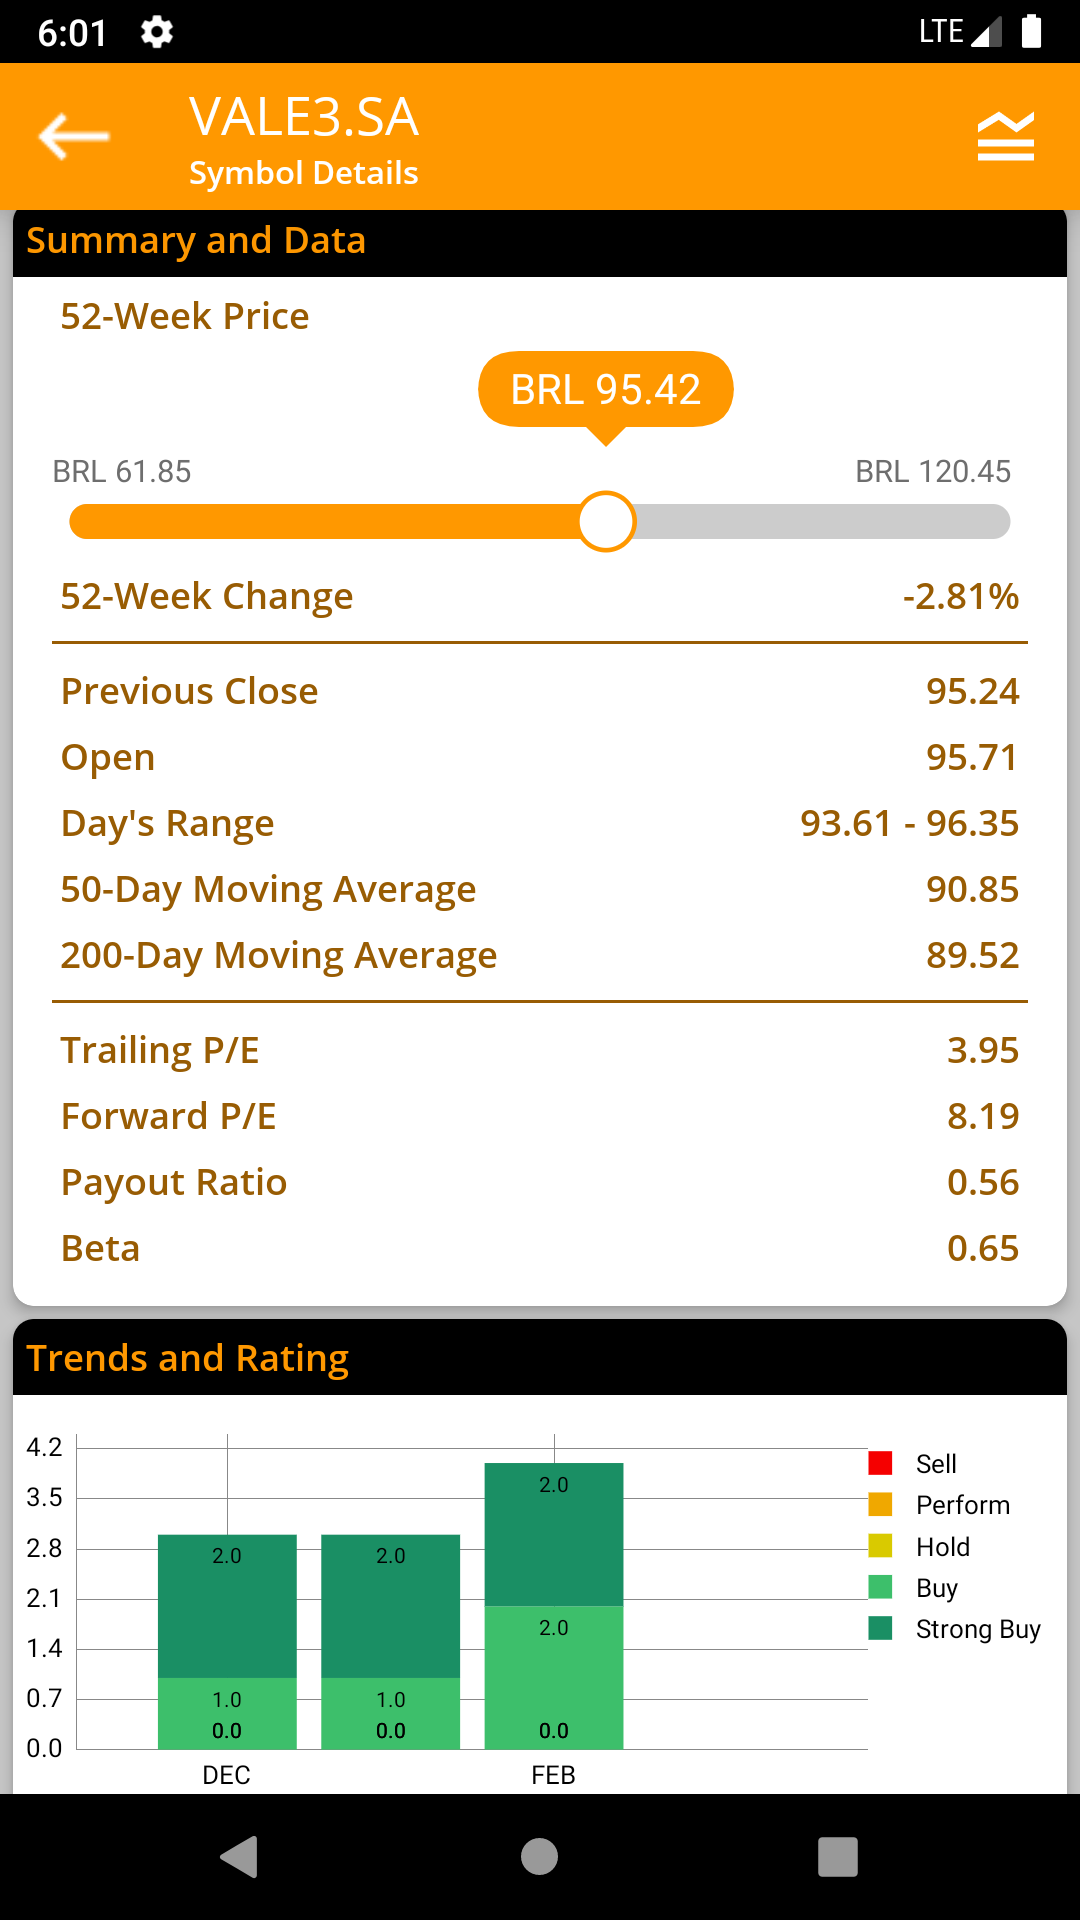Open the chart icon in header
Image resolution: width=1080 pixels, height=1920 pixels.
(x=1005, y=137)
